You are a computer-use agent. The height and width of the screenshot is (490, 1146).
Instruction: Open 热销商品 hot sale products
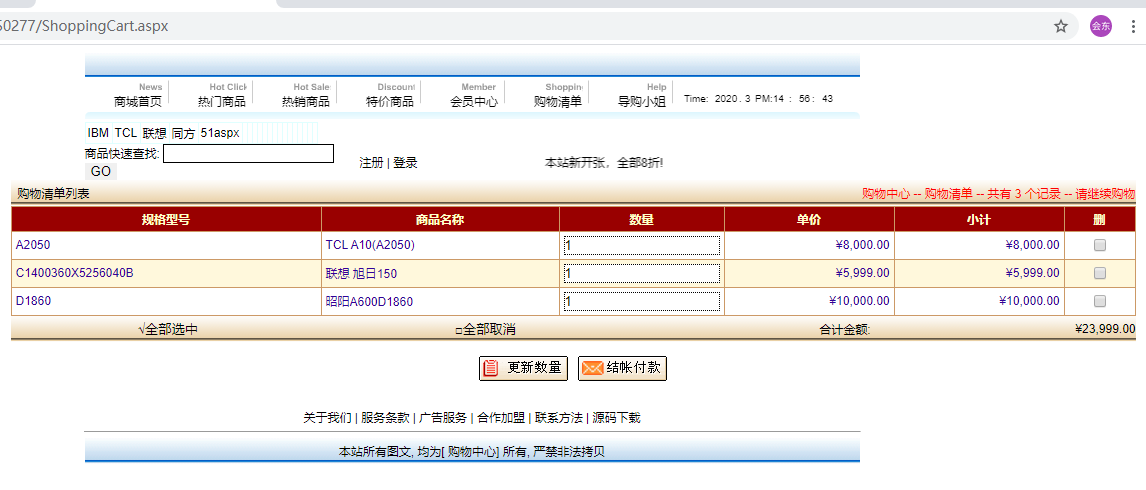pyautogui.click(x=306, y=102)
